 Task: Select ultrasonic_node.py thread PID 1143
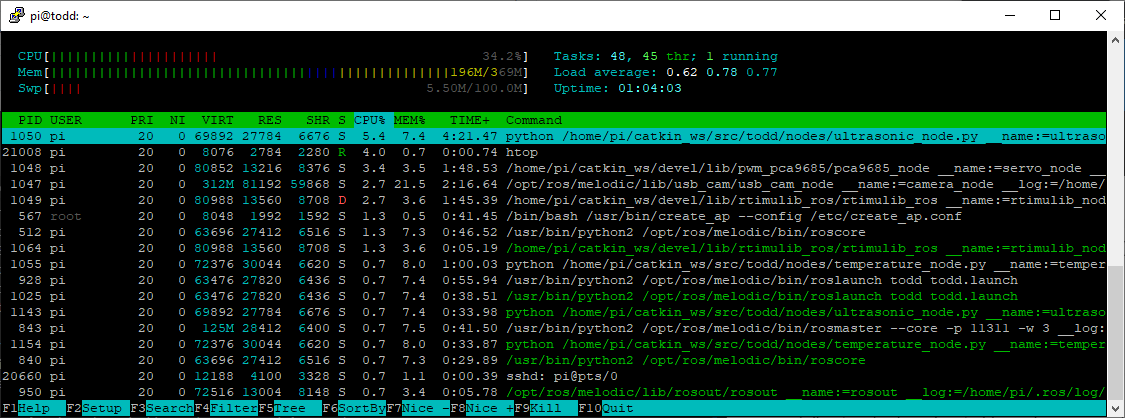(553, 313)
